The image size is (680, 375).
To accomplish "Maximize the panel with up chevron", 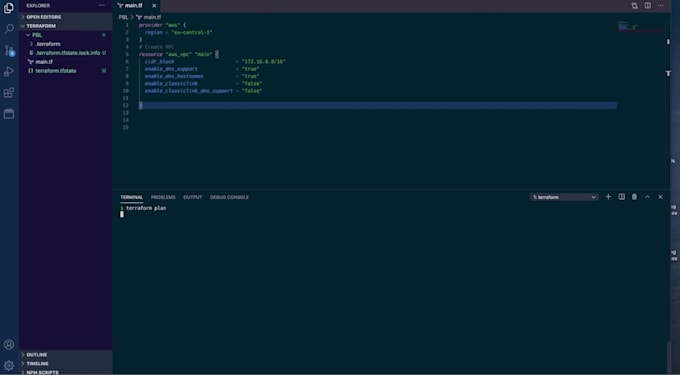I will tap(647, 197).
